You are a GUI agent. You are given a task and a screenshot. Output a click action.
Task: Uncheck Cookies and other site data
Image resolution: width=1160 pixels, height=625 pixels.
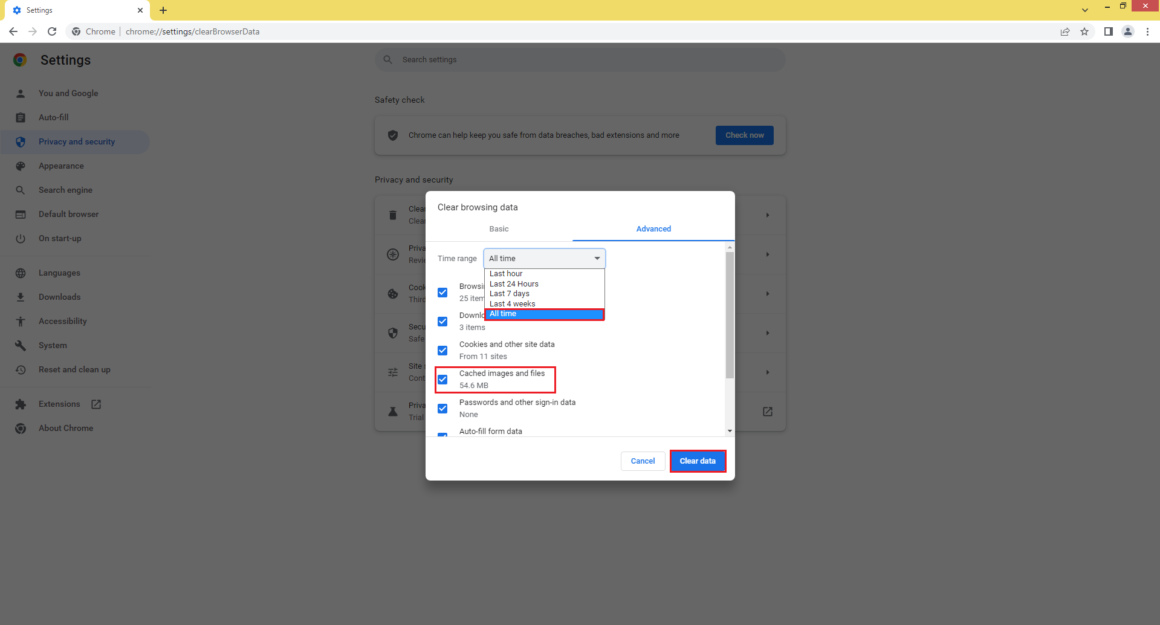click(x=442, y=350)
